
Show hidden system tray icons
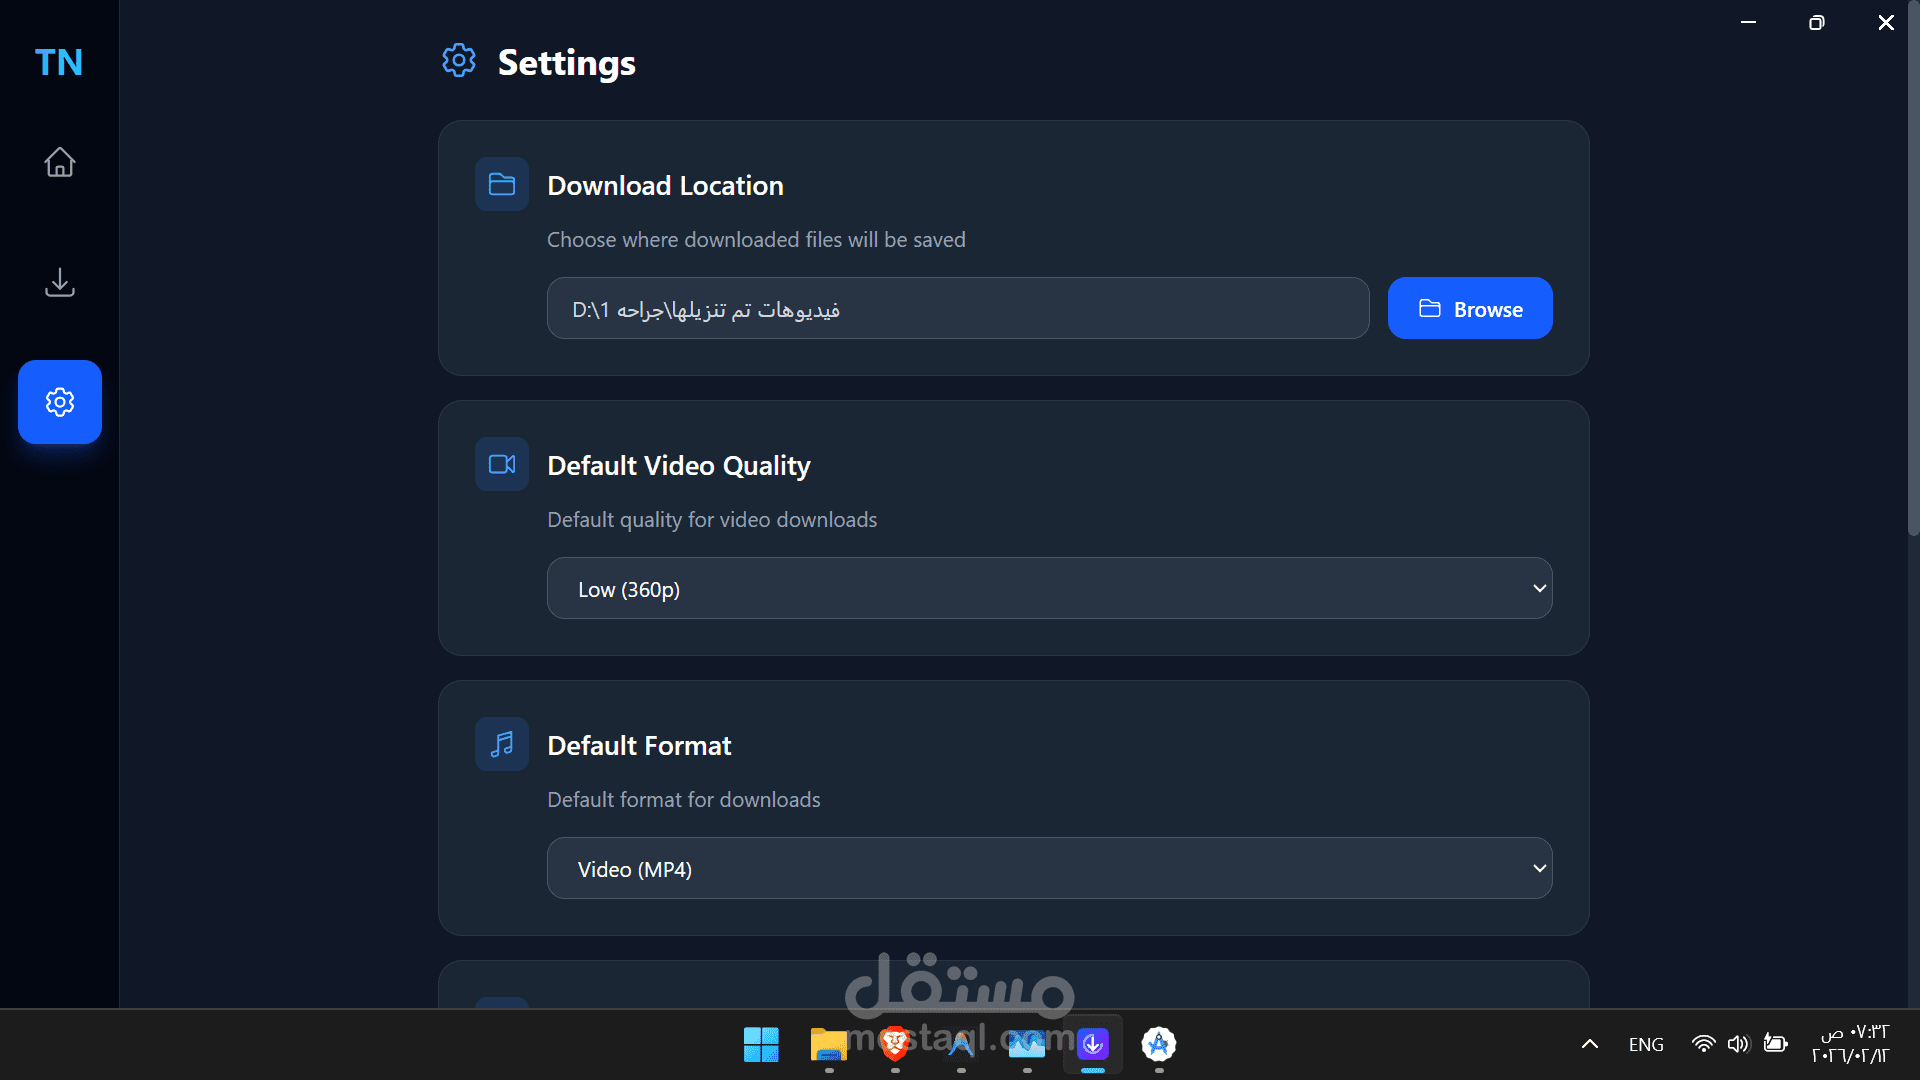point(1589,1045)
